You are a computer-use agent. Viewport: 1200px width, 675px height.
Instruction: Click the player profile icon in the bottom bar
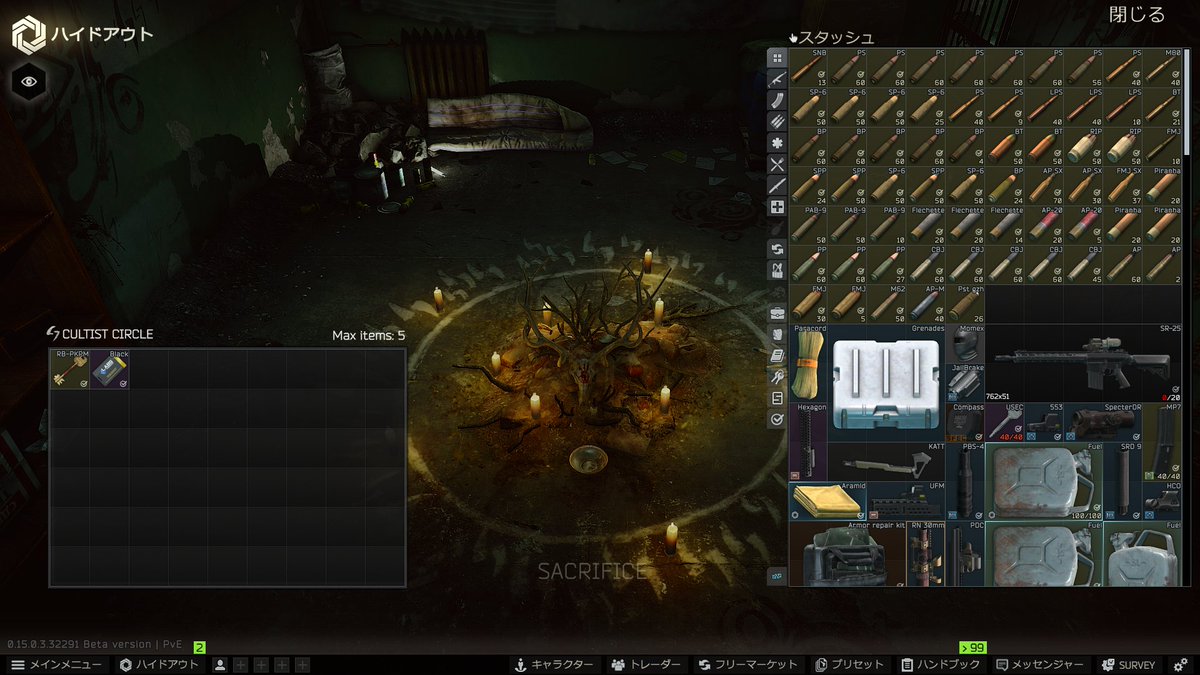point(220,665)
